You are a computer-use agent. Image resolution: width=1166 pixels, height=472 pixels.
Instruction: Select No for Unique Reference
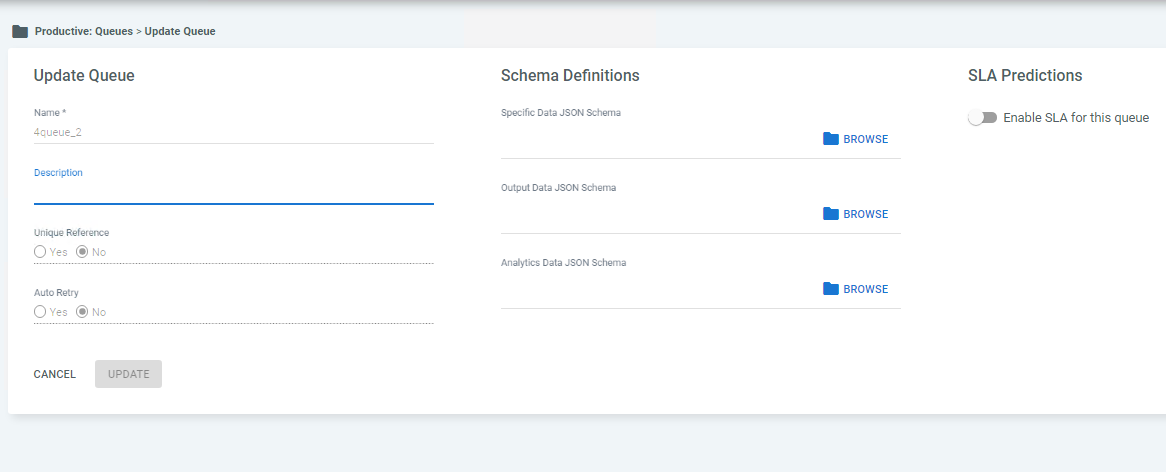pos(83,252)
